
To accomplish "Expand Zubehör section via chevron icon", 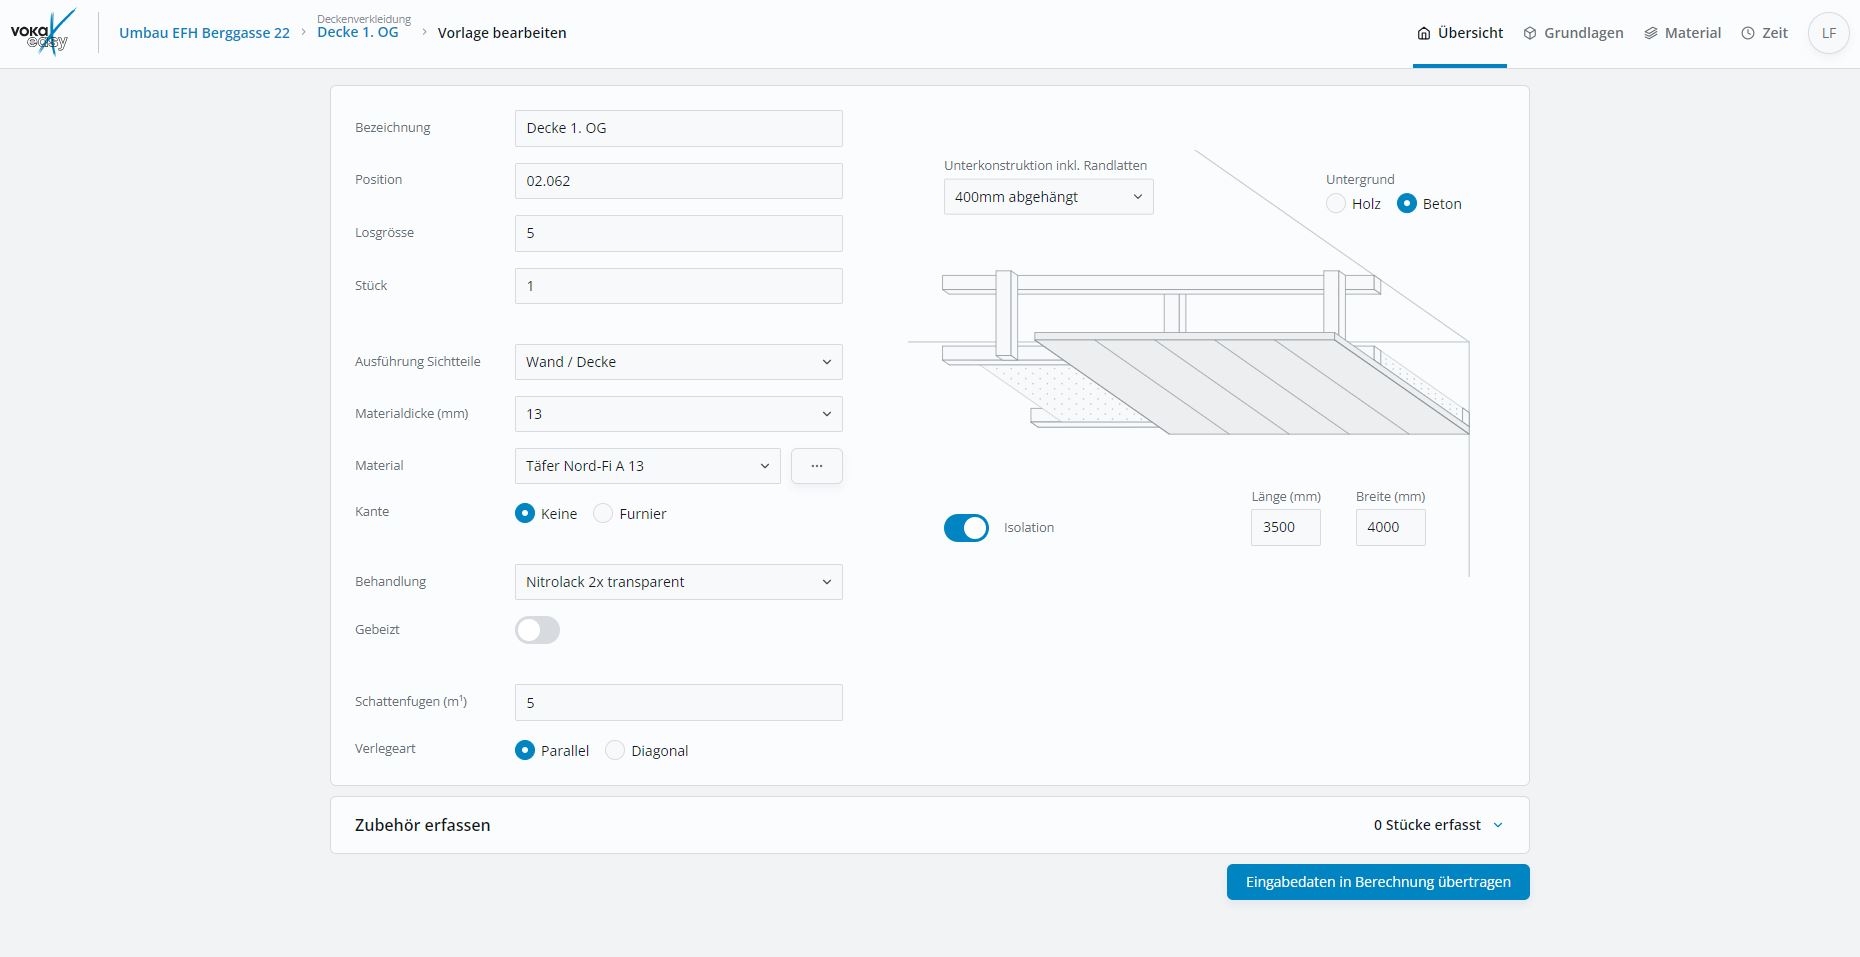I will tap(1498, 825).
